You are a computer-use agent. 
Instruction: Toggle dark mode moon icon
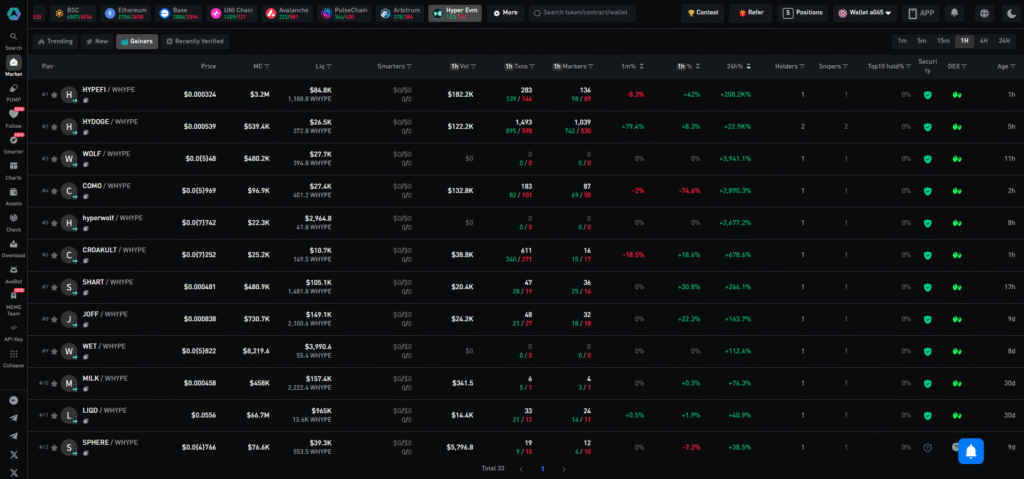(x=1012, y=13)
